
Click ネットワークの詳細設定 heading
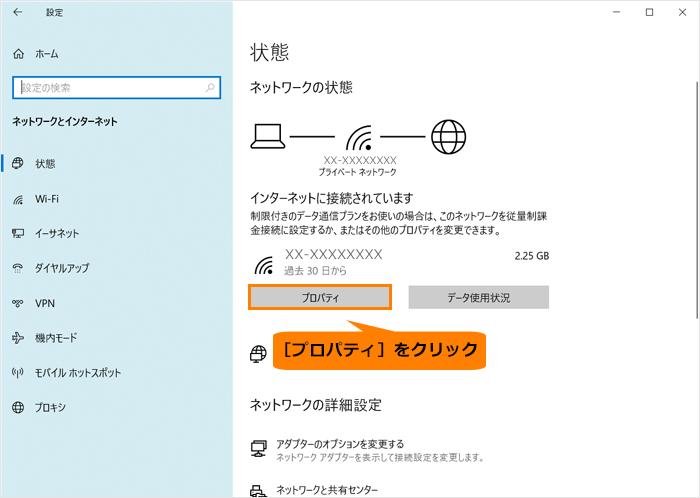316,405
